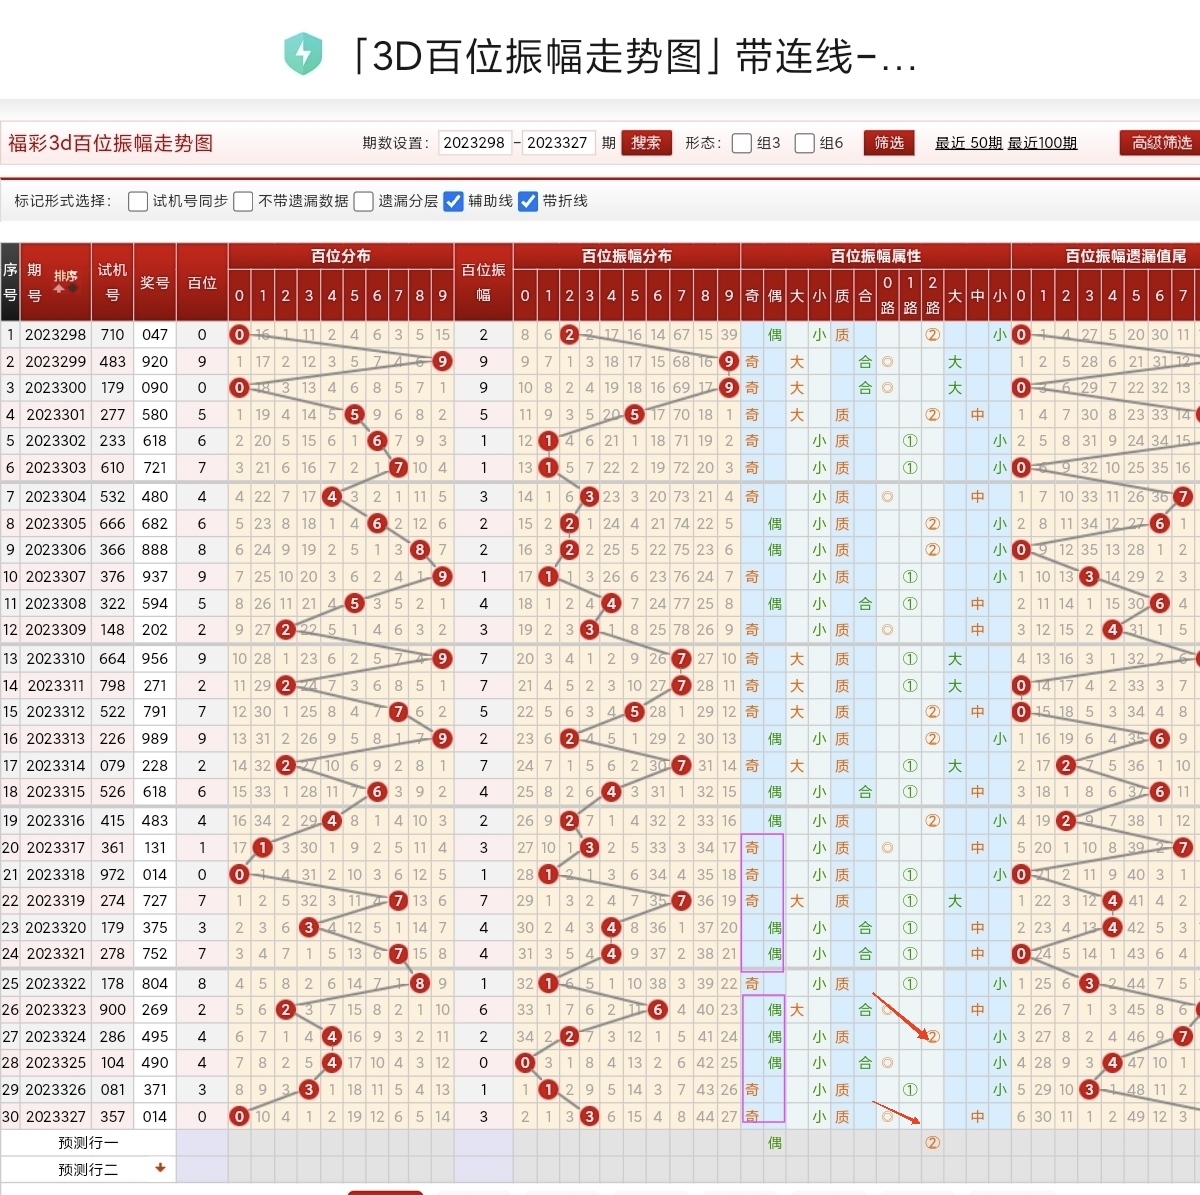Check the 组3 form checkbox

740,142
